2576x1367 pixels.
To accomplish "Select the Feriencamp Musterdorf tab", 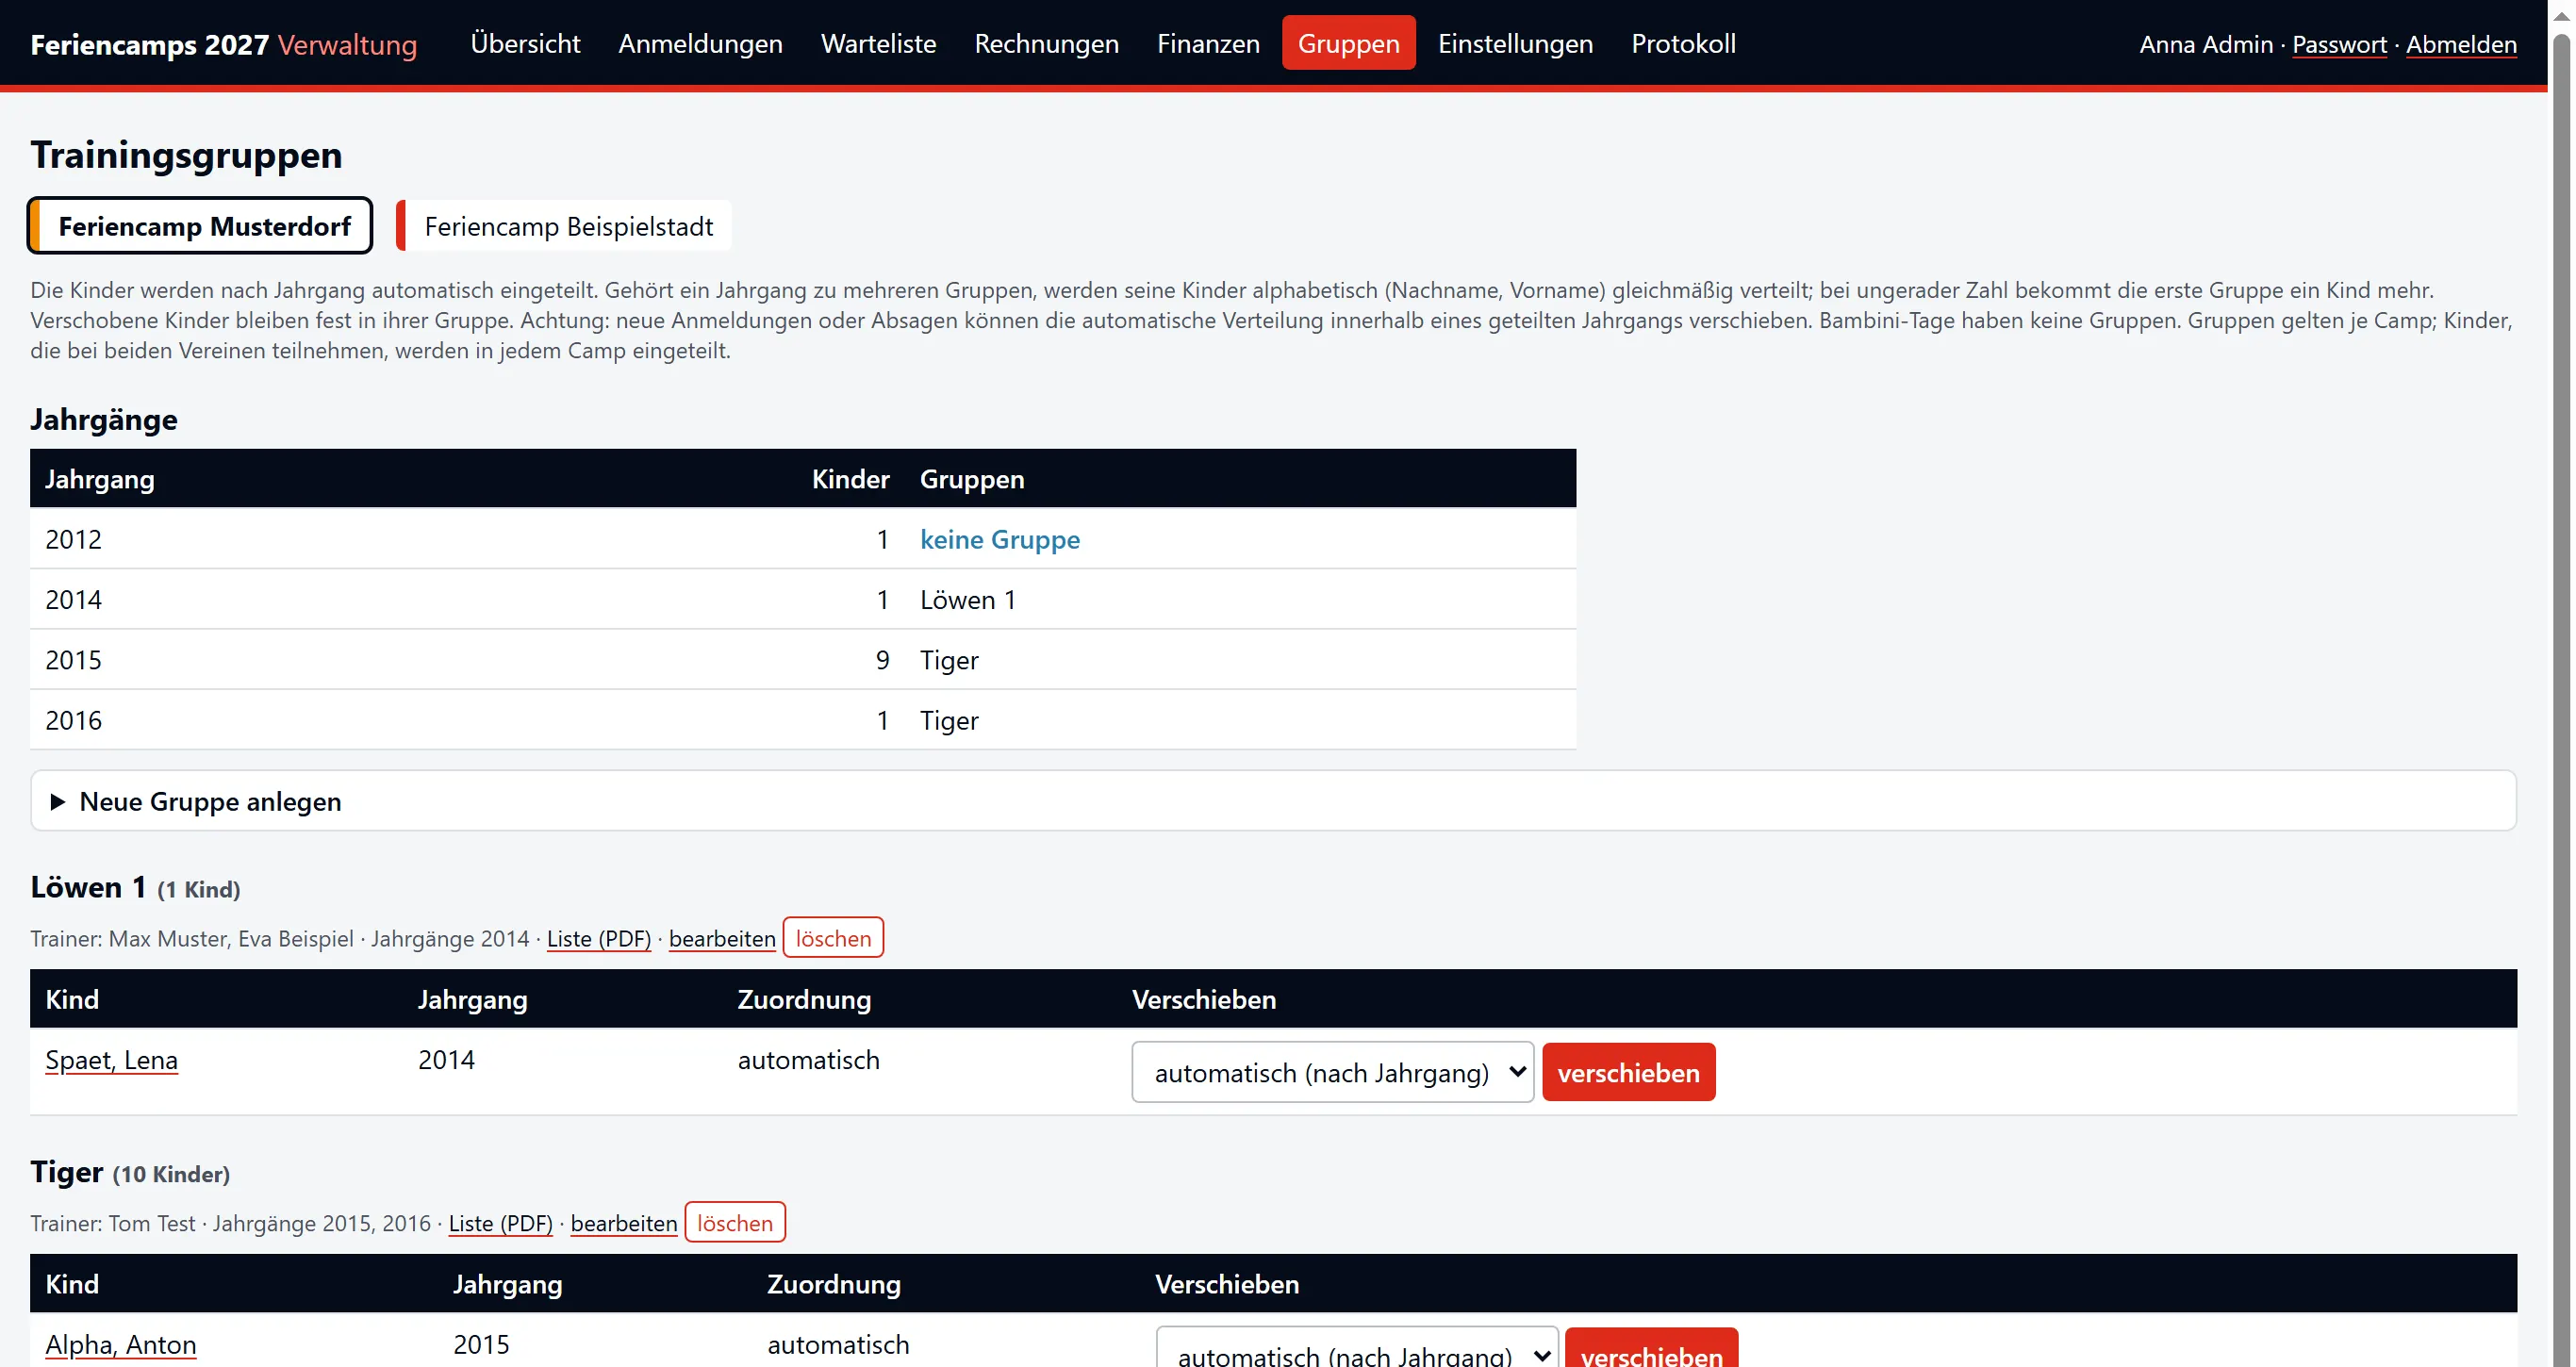I will pyautogui.click(x=200, y=226).
